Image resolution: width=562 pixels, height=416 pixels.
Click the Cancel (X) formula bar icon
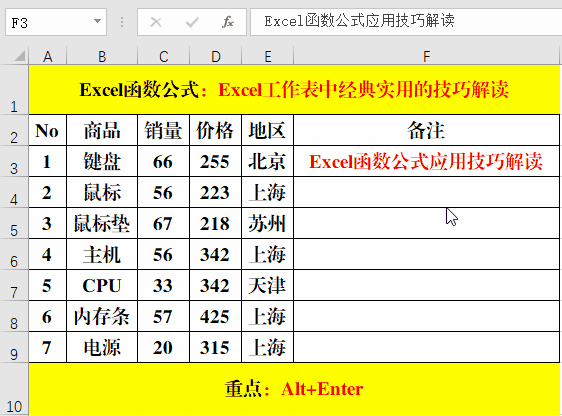point(156,22)
